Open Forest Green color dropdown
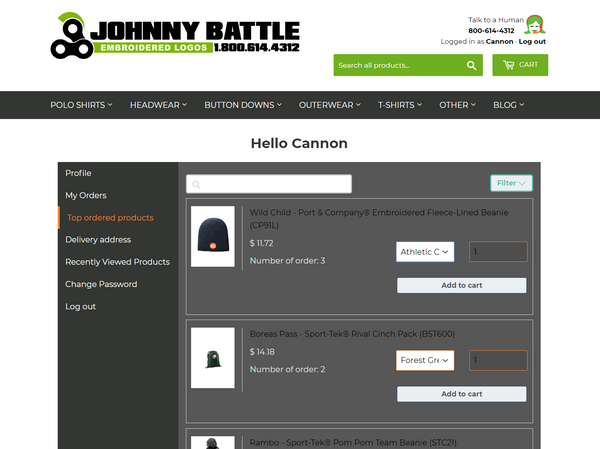The image size is (600, 449). point(425,360)
